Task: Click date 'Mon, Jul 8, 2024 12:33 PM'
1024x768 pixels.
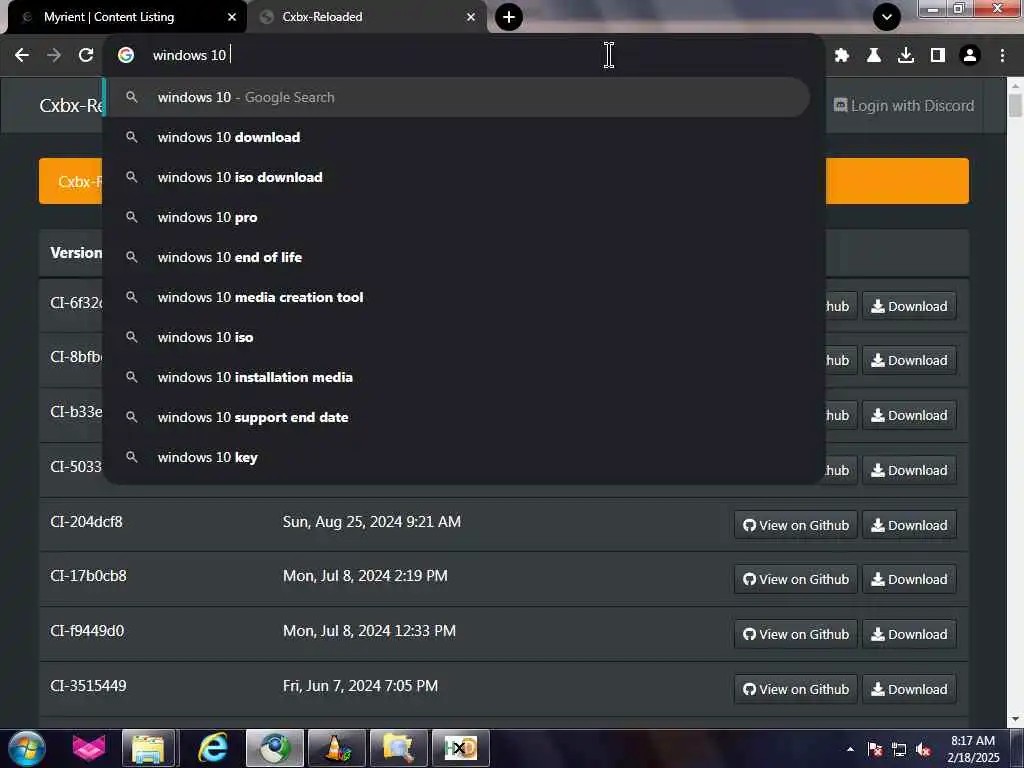Action: point(369,631)
